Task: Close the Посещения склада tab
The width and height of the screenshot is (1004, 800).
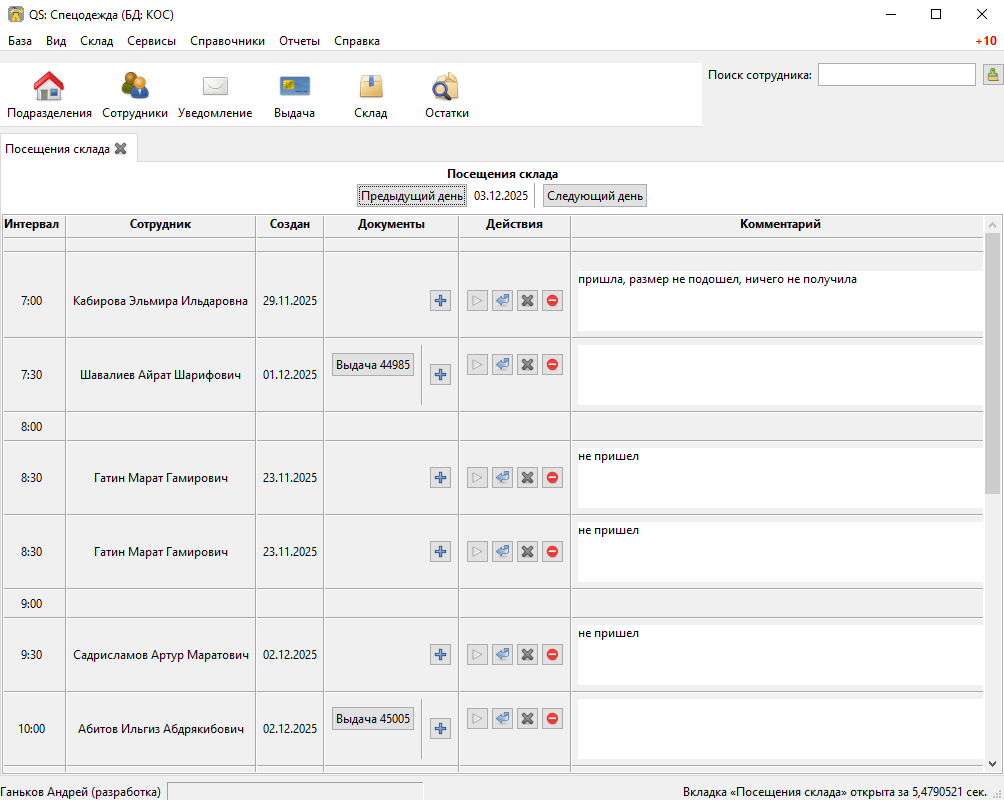Action: (121, 149)
